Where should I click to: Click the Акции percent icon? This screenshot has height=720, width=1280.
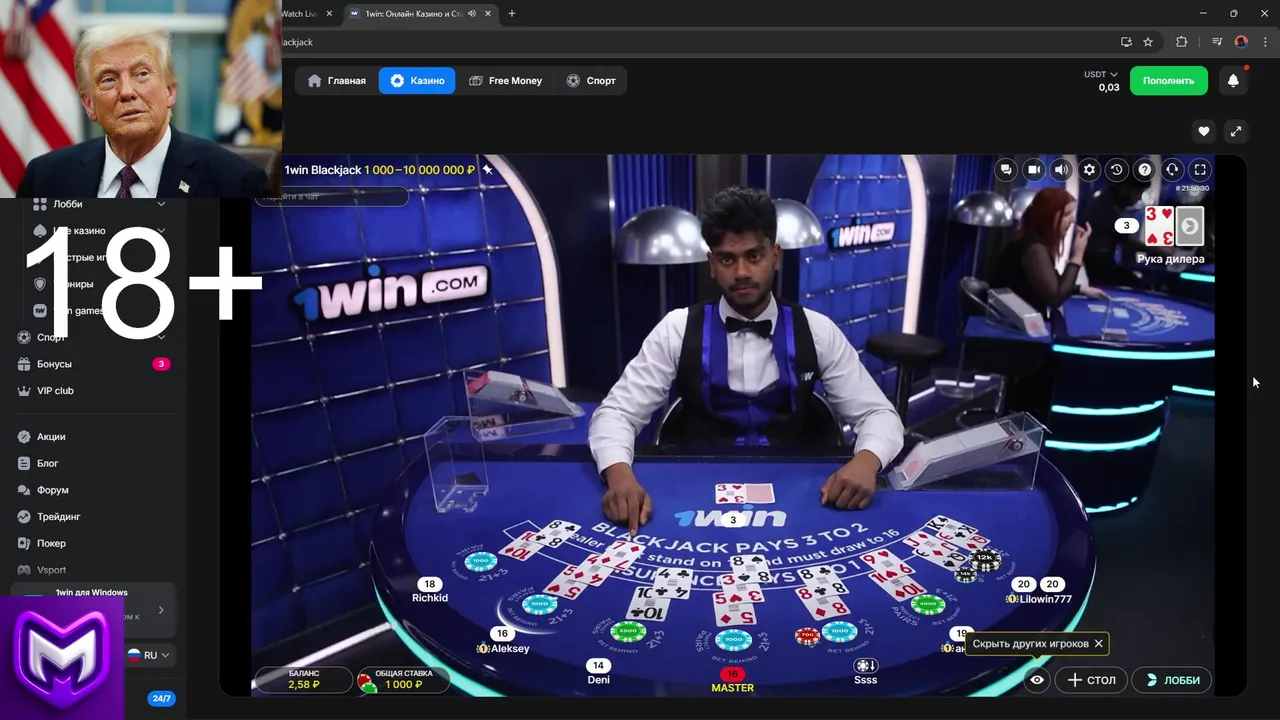(25, 437)
